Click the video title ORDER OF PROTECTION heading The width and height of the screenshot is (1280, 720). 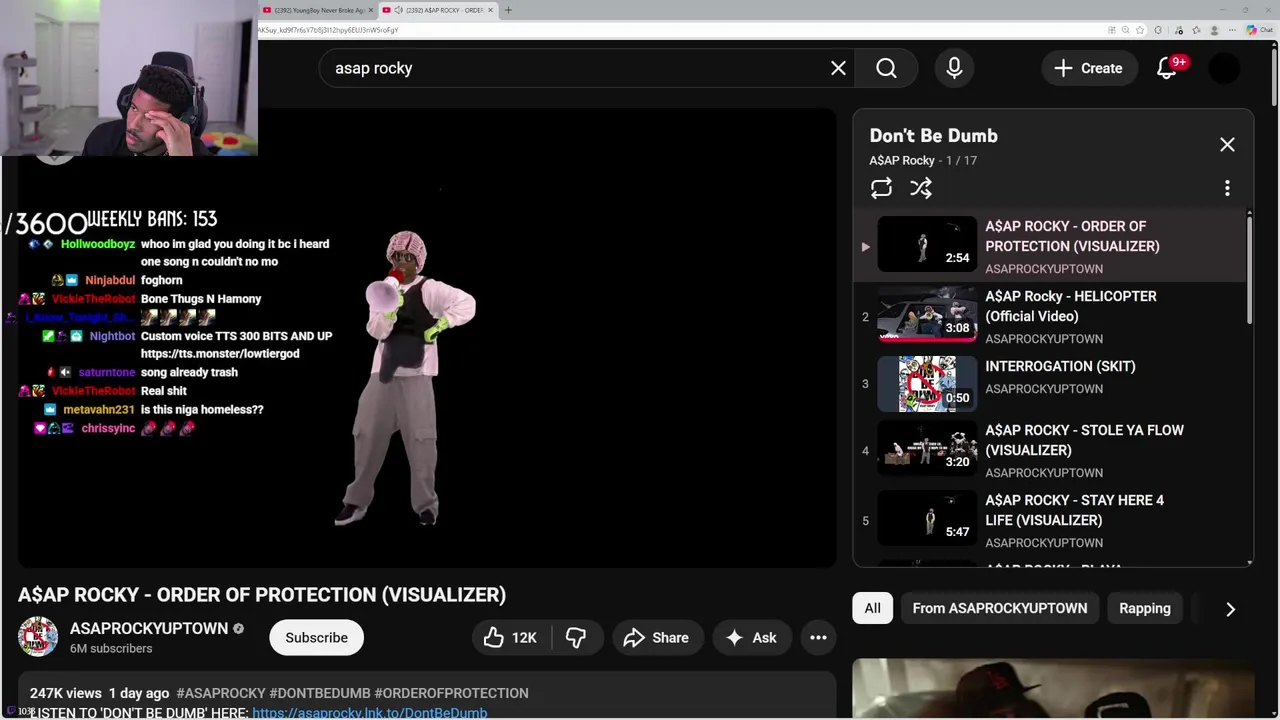262,595
